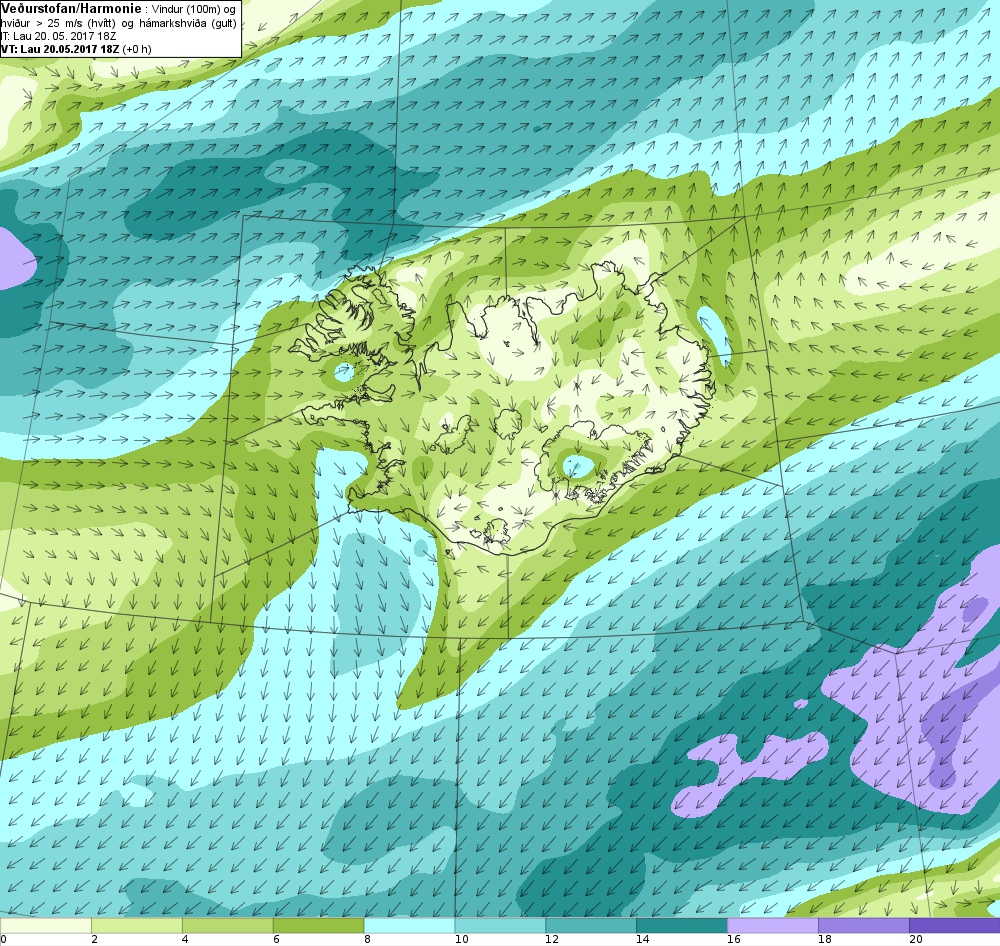This screenshot has height=946, width=1000.
Task: Choose the light purple 16–18 legend swatch
Action: coord(773,926)
